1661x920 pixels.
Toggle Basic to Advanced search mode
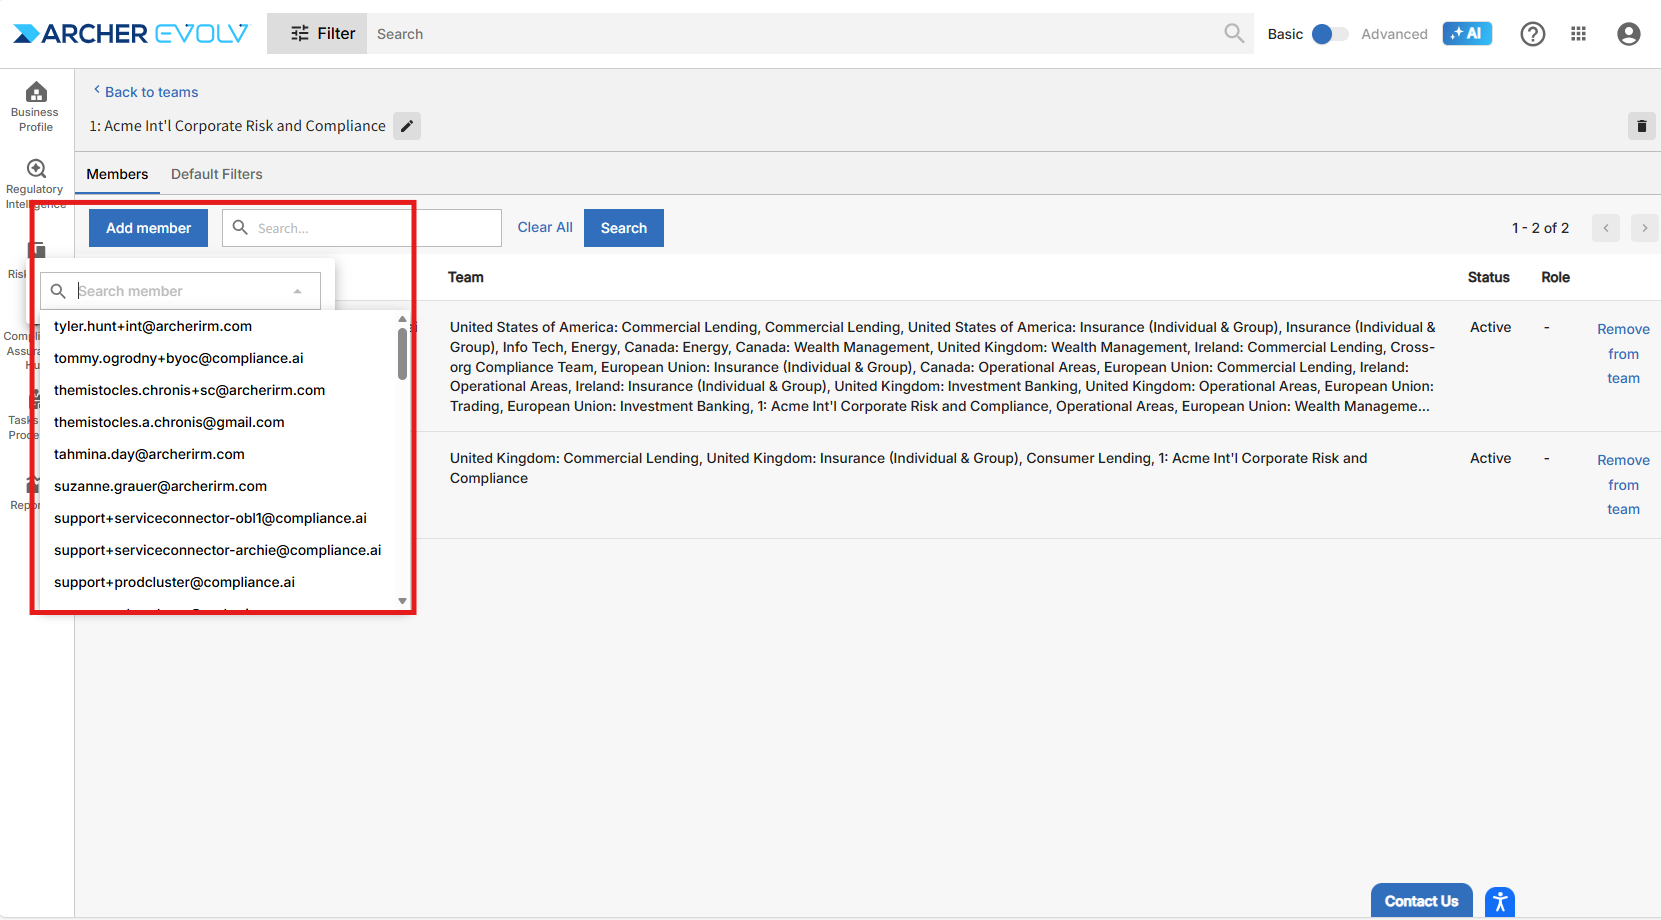point(1328,34)
